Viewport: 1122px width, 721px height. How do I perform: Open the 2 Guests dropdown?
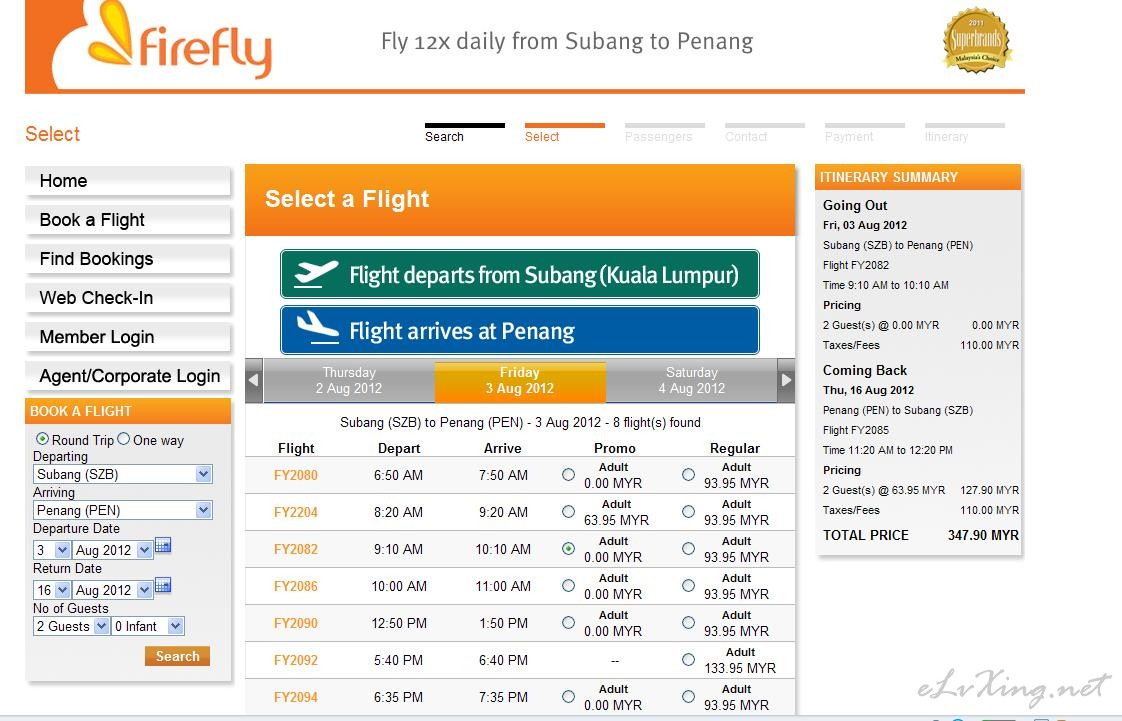[x=72, y=626]
